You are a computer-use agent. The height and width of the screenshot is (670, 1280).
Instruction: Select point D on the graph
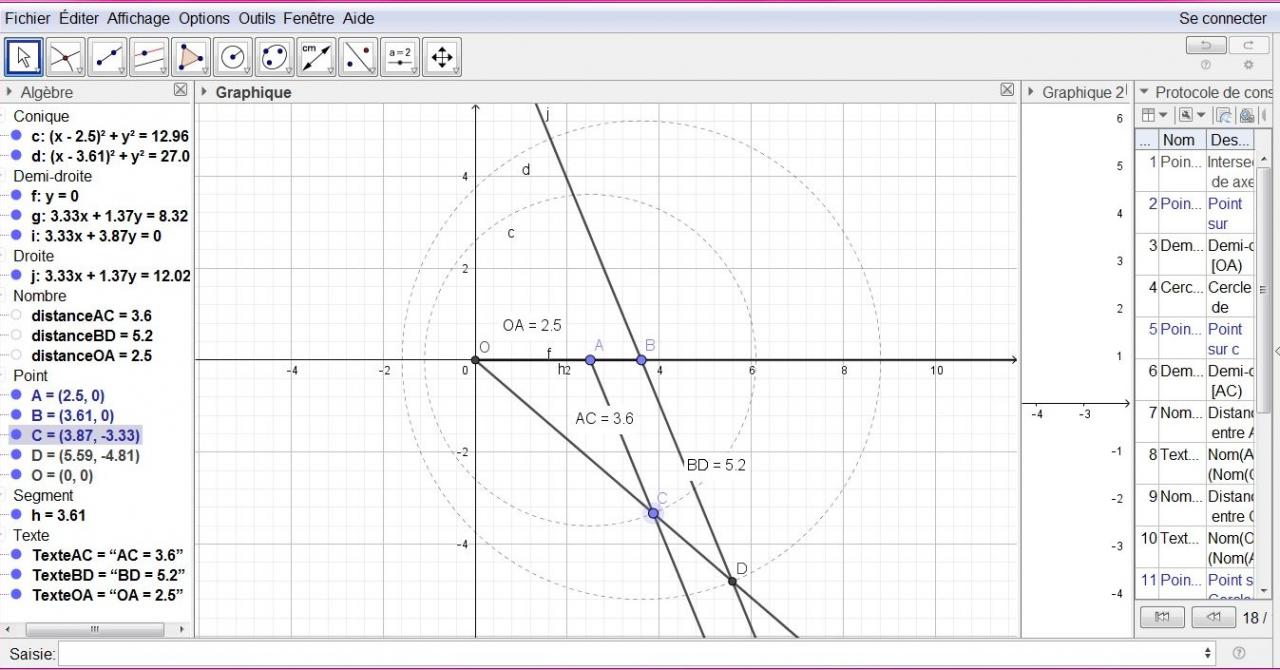733,581
